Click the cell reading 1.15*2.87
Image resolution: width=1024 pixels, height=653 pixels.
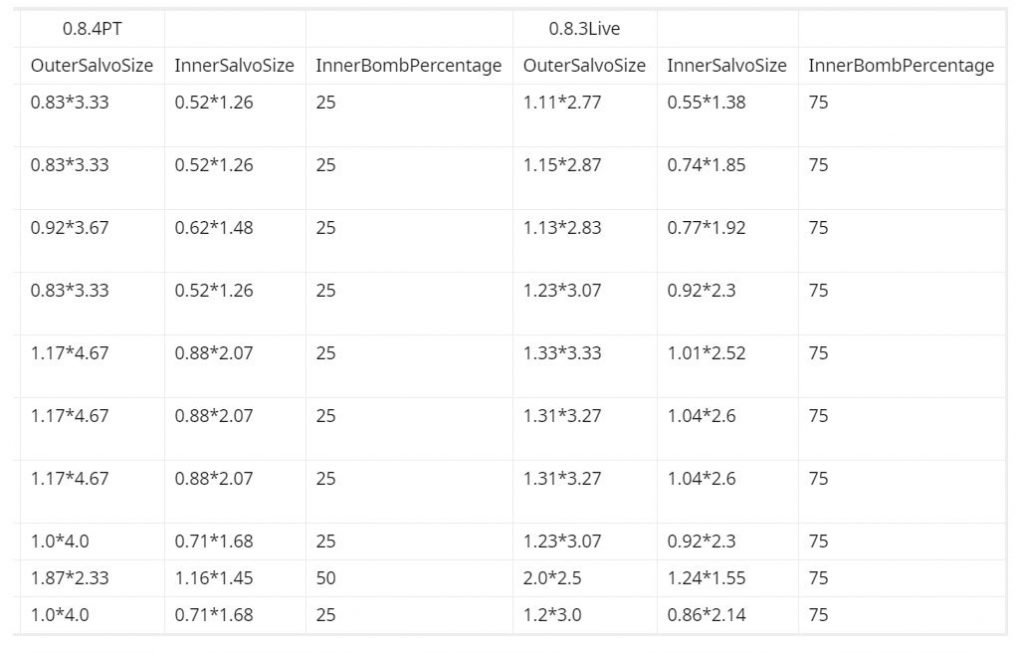[562, 166]
